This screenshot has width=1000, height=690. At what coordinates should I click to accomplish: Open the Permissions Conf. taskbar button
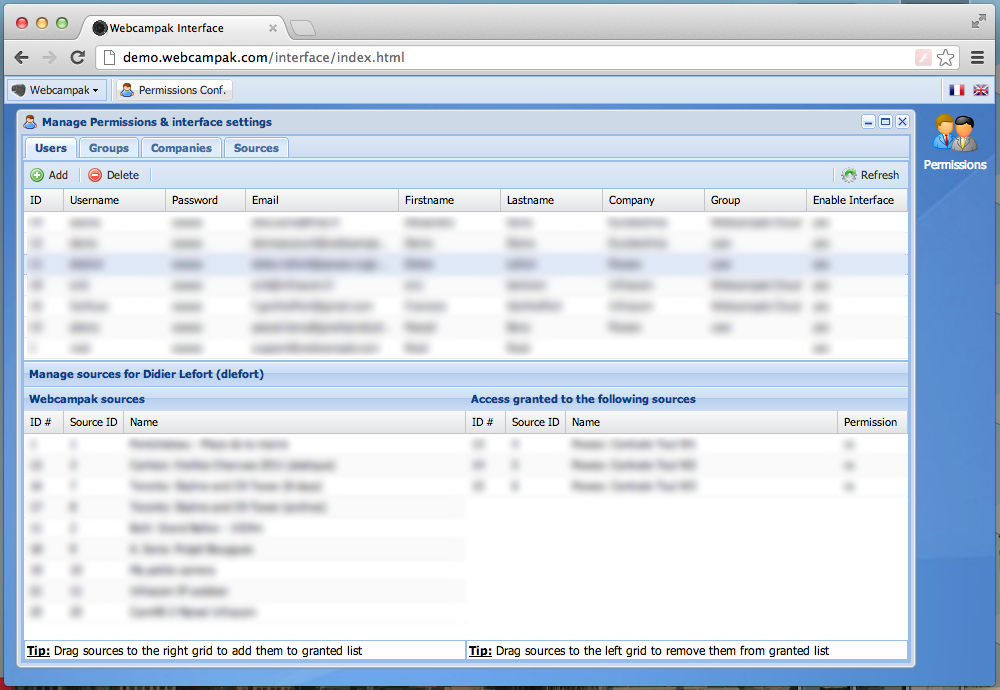(174, 90)
